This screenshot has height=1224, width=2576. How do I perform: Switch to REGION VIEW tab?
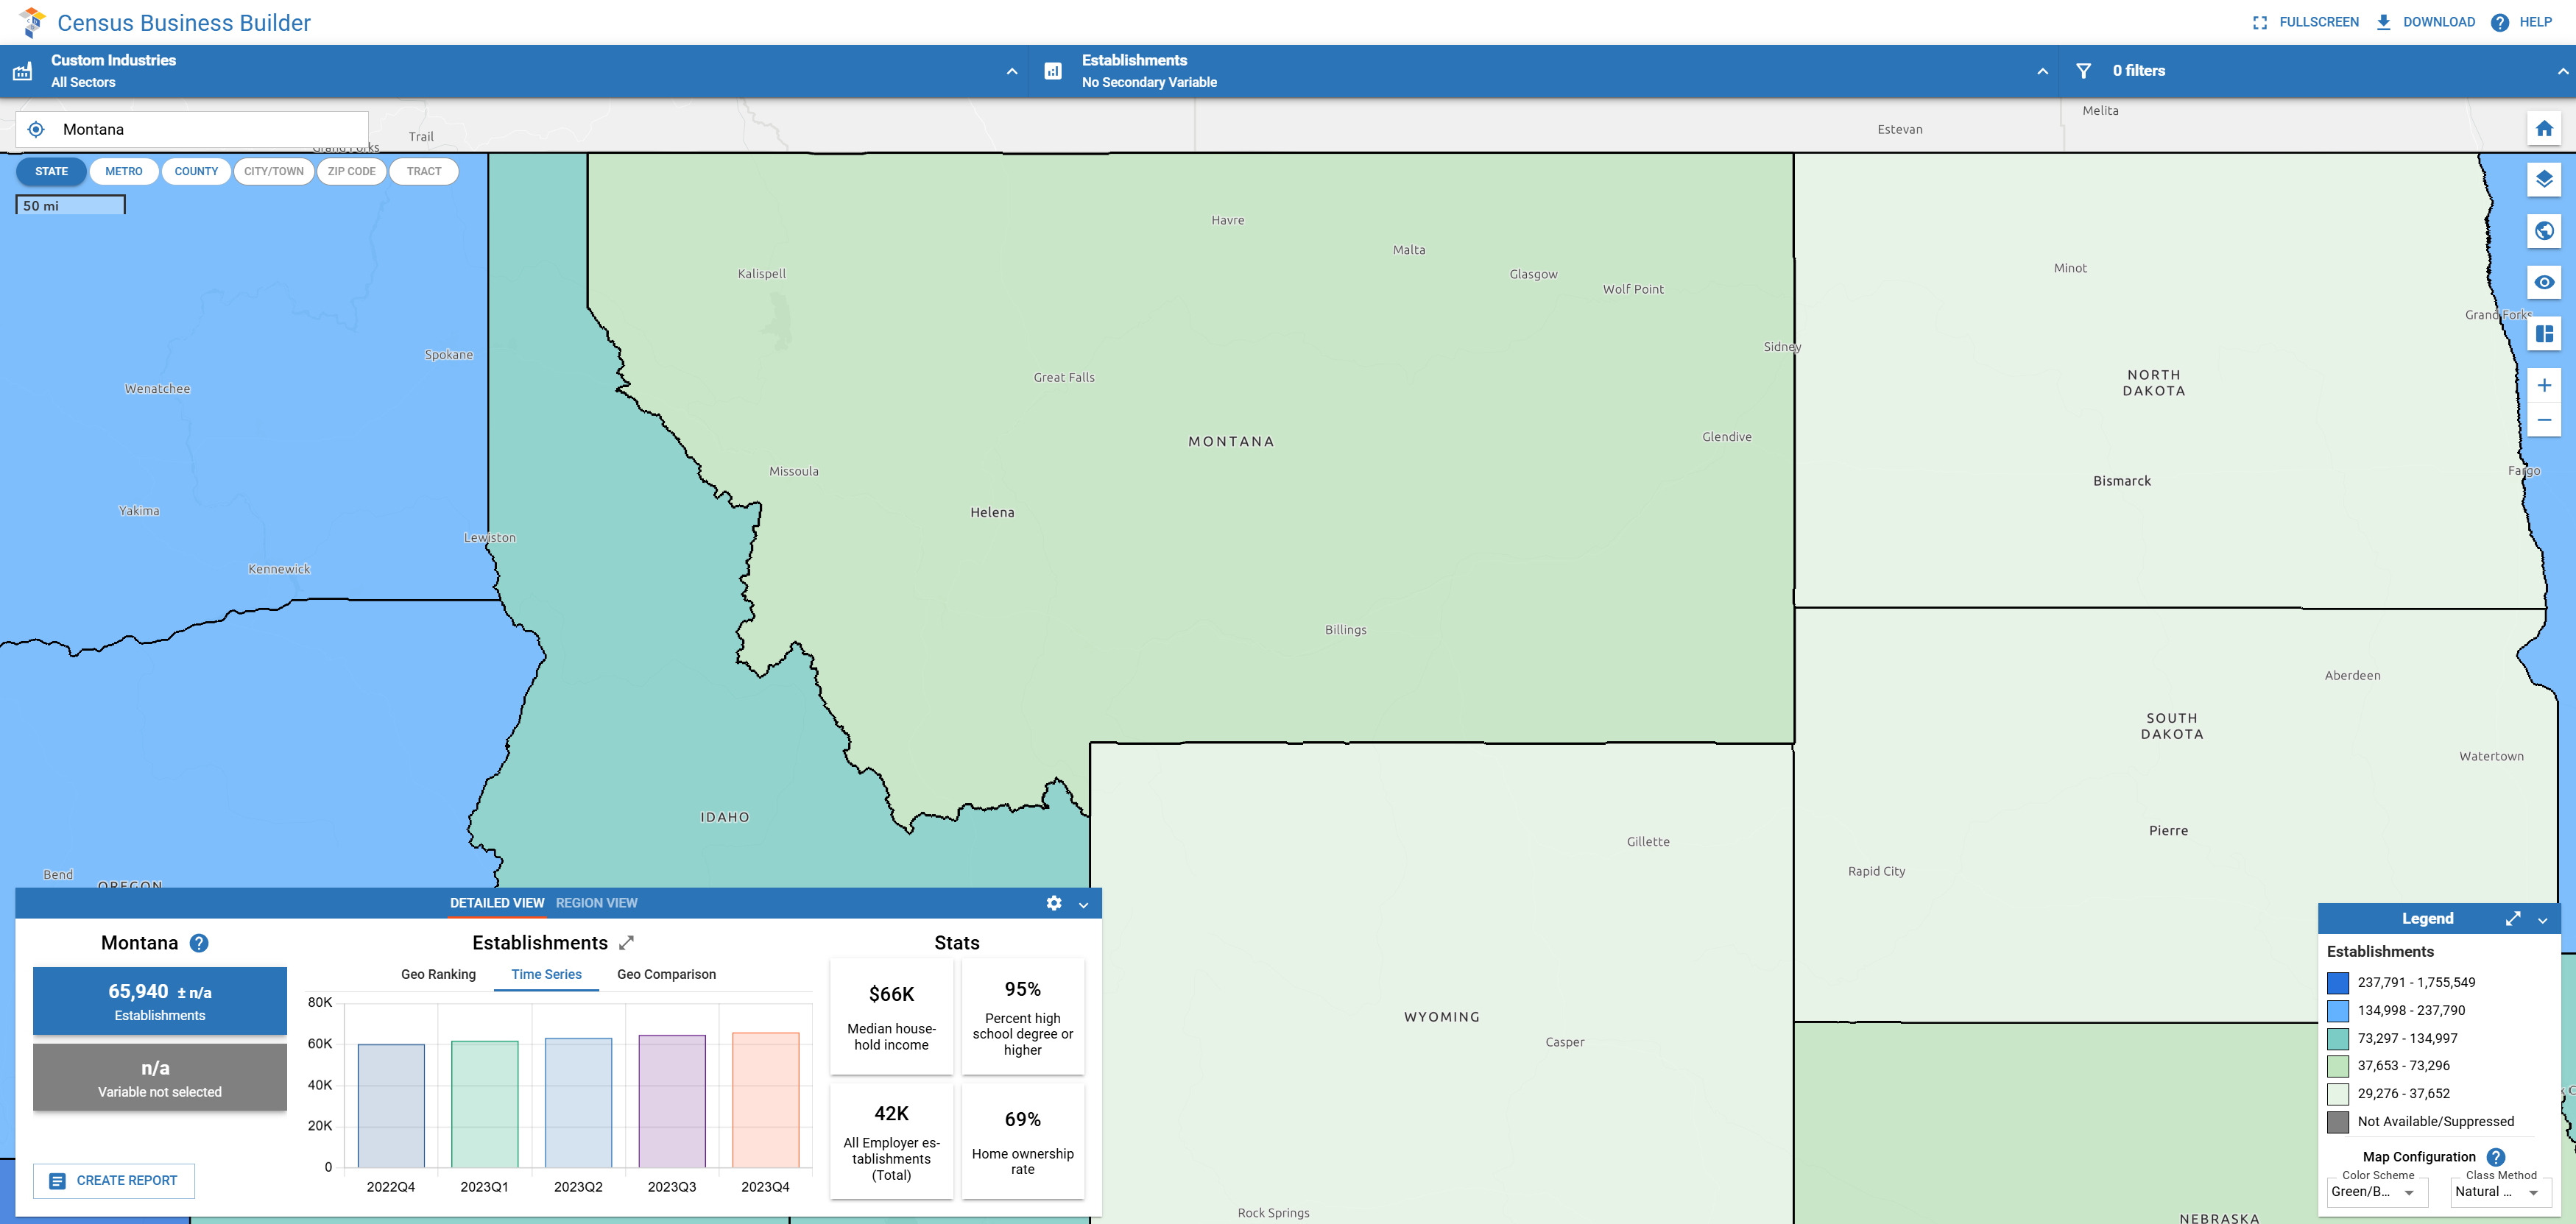[x=596, y=903]
